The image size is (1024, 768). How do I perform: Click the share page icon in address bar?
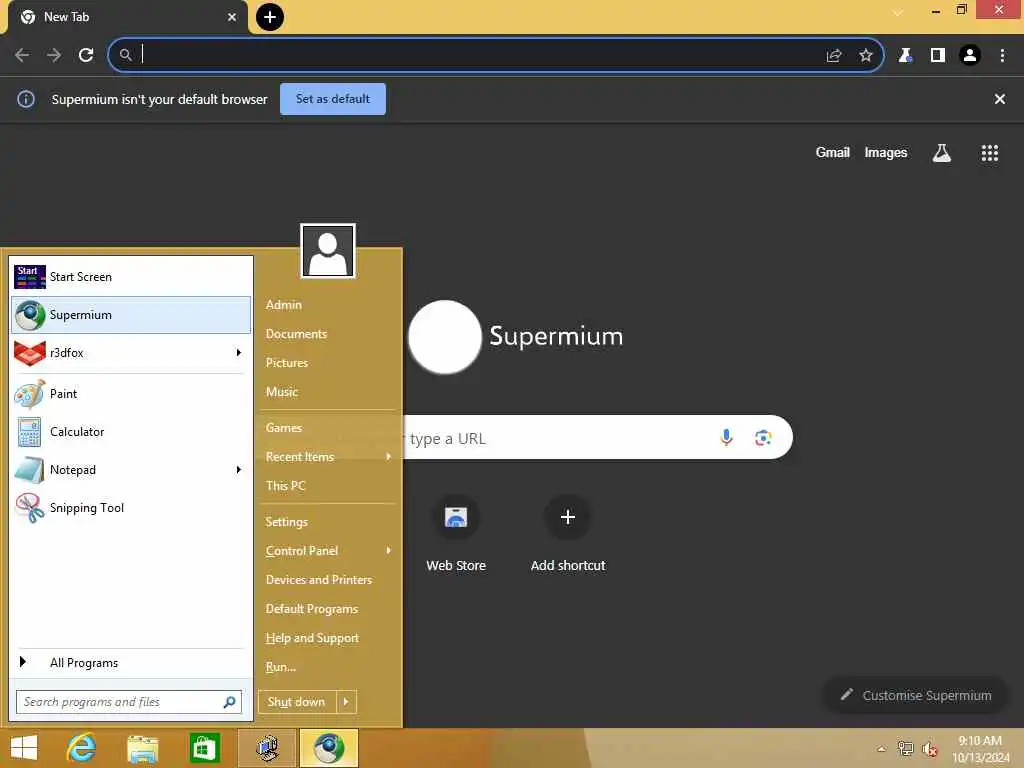[x=834, y=55]
